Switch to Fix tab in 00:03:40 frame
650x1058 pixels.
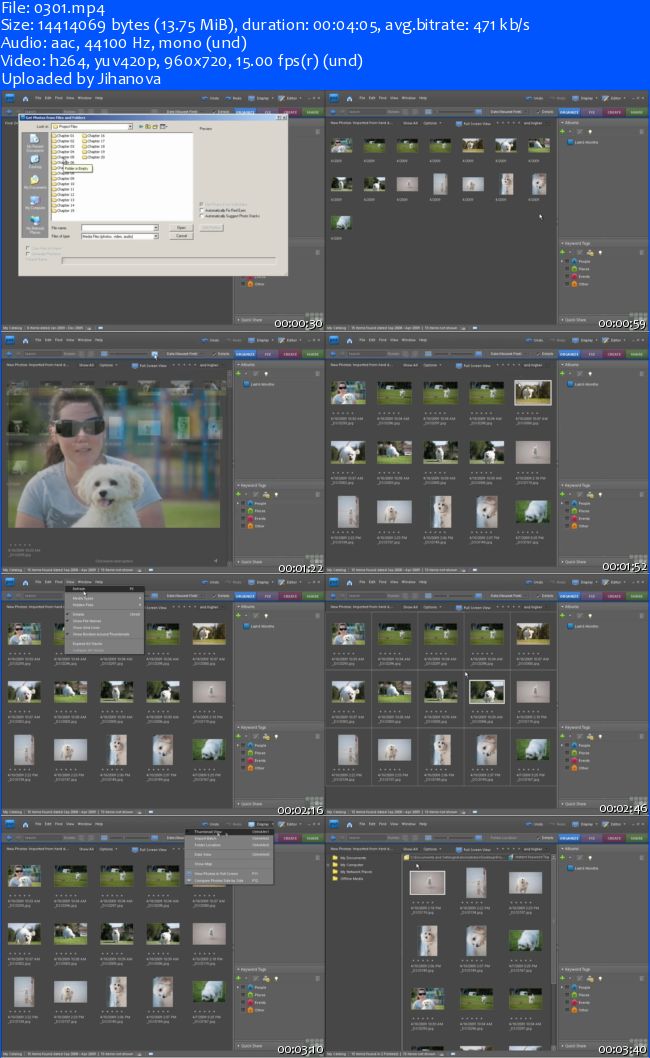(x=592, y=838)
